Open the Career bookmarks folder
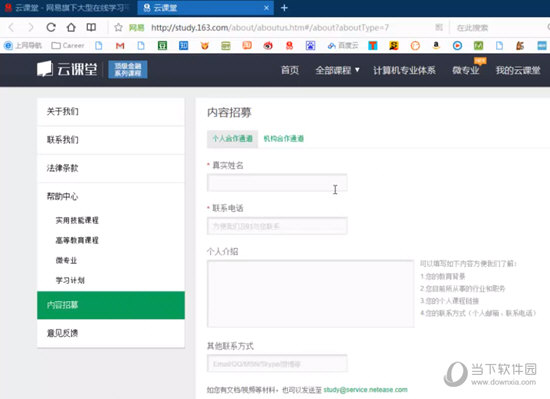This screenshot has width=550, height=399. click(68, 46)
